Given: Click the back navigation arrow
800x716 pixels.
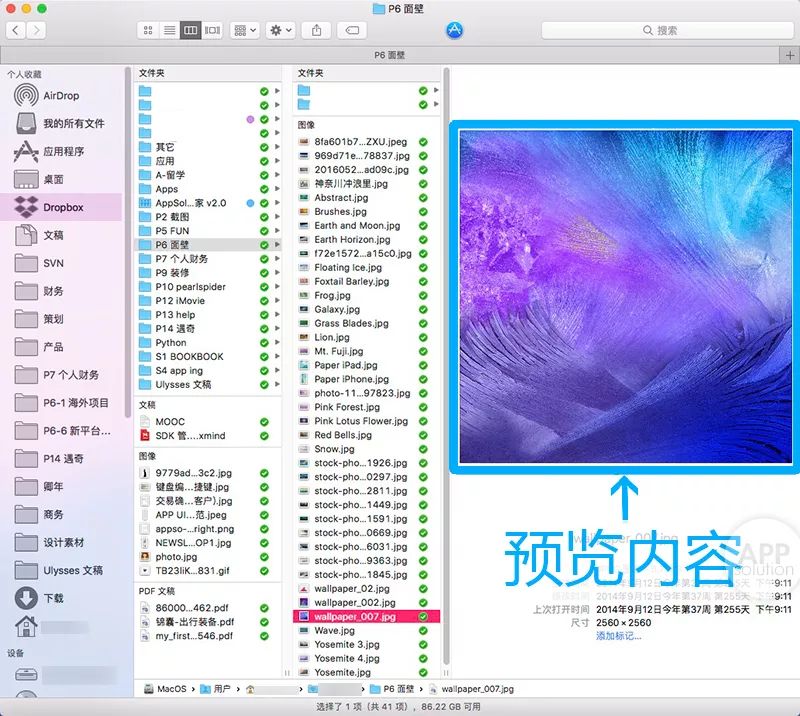Looking at the screenshot, I should [x=13, y=30].
